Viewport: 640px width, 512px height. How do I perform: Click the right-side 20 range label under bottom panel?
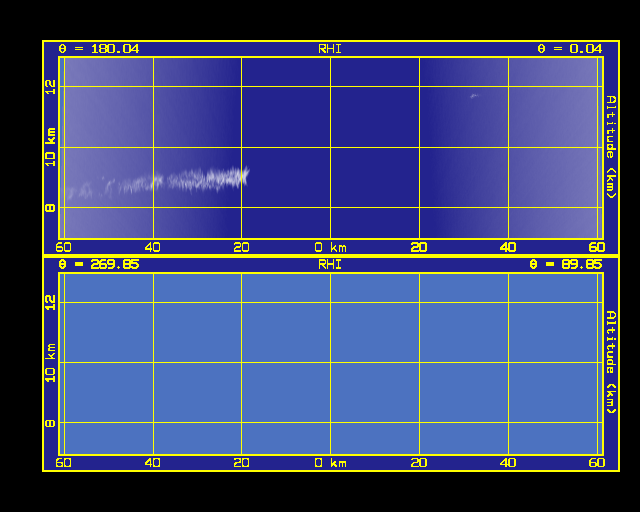(419, 463)
